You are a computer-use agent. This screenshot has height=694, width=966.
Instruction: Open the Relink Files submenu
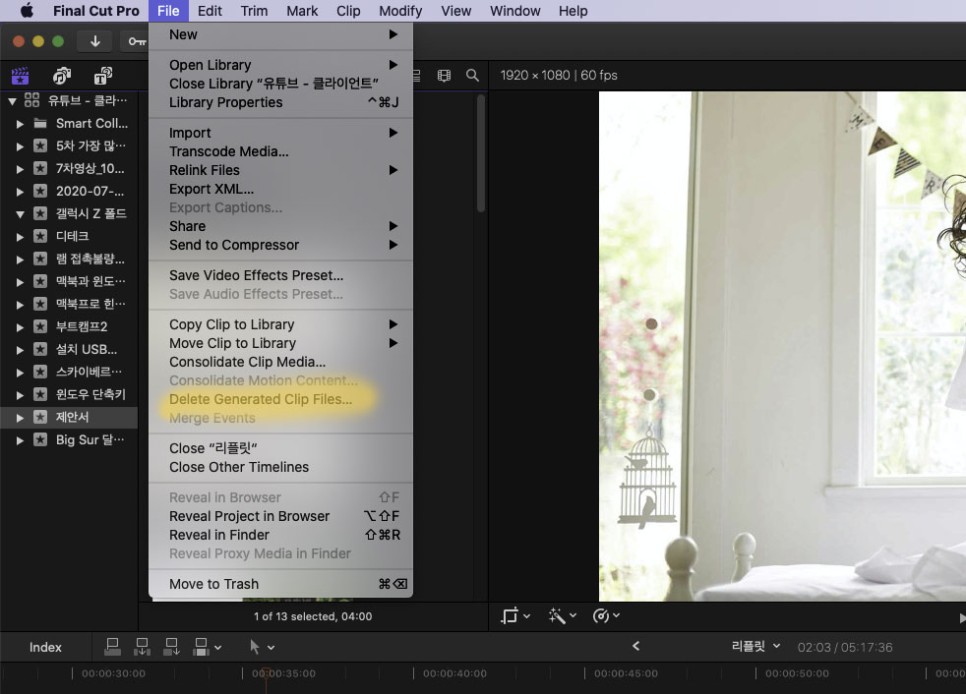[280, 170]
